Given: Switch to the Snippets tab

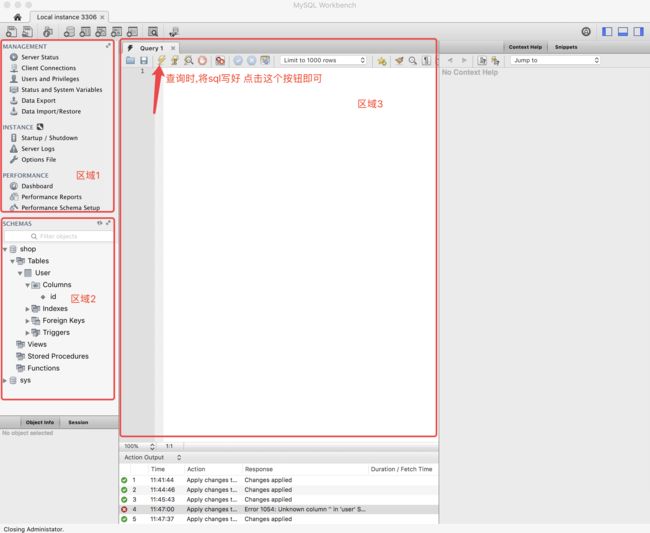Looking at the screenshot, I should coord(566,47).
